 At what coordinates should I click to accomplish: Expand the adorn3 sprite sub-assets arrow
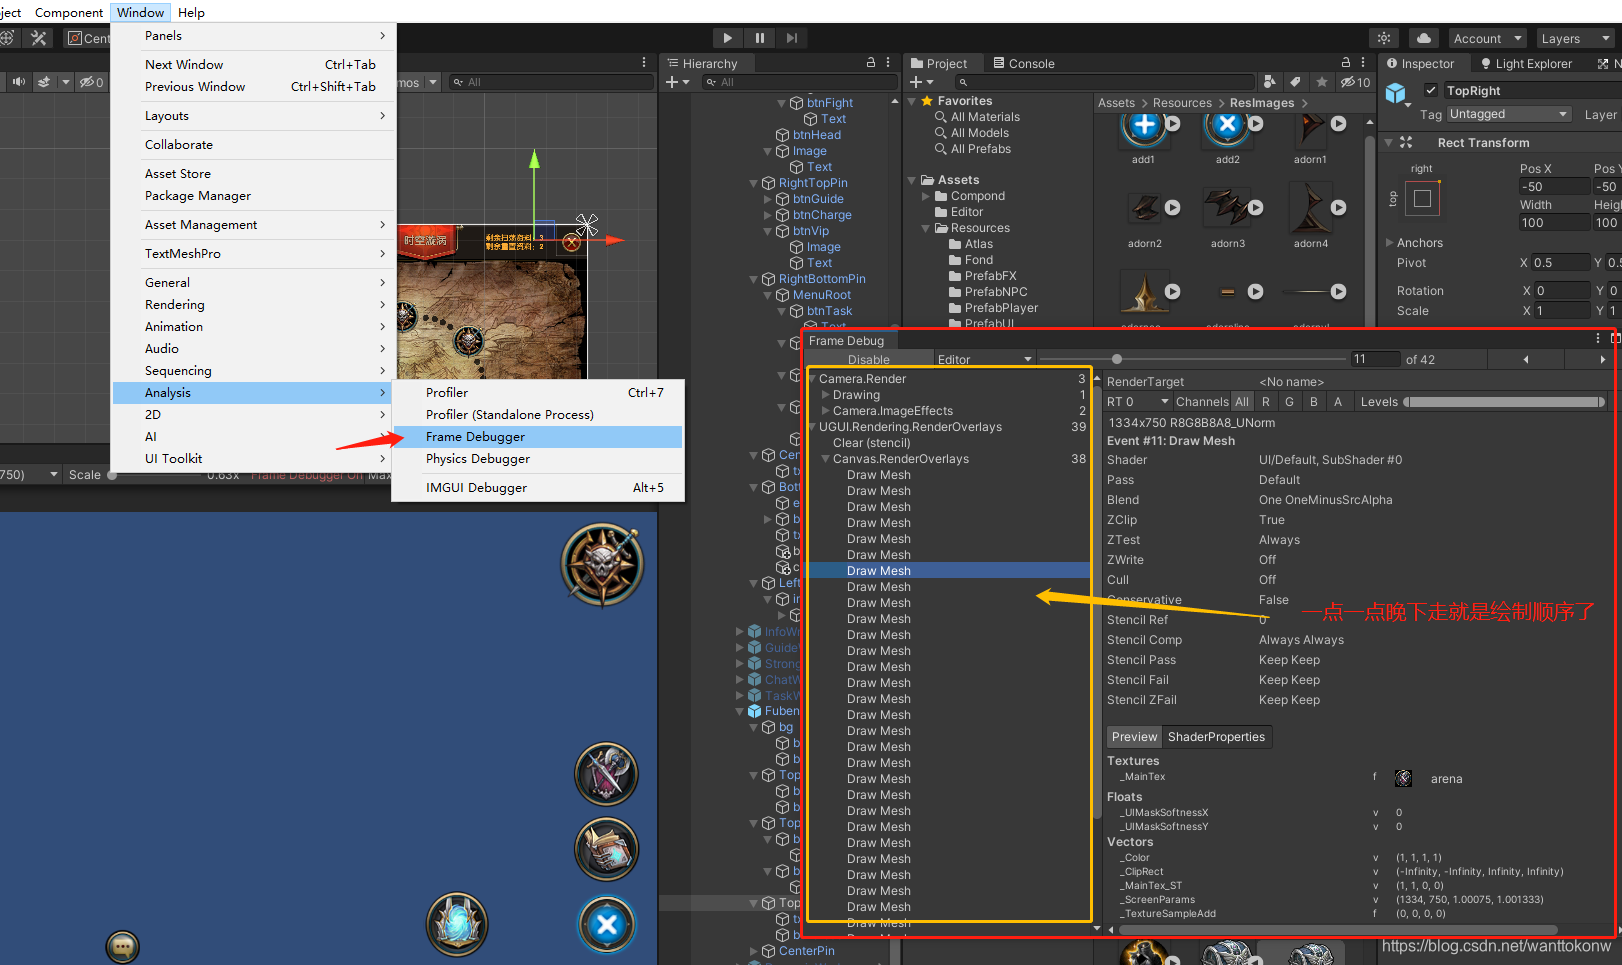[x=1256, y=207]
